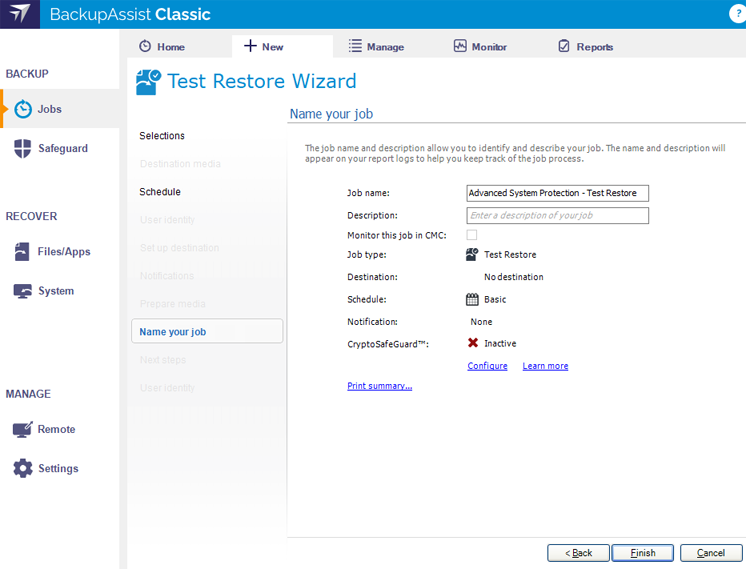The image size is (746, 569).
Task: Click the Safeguard shield icon
Action: (x=22, y=148)
